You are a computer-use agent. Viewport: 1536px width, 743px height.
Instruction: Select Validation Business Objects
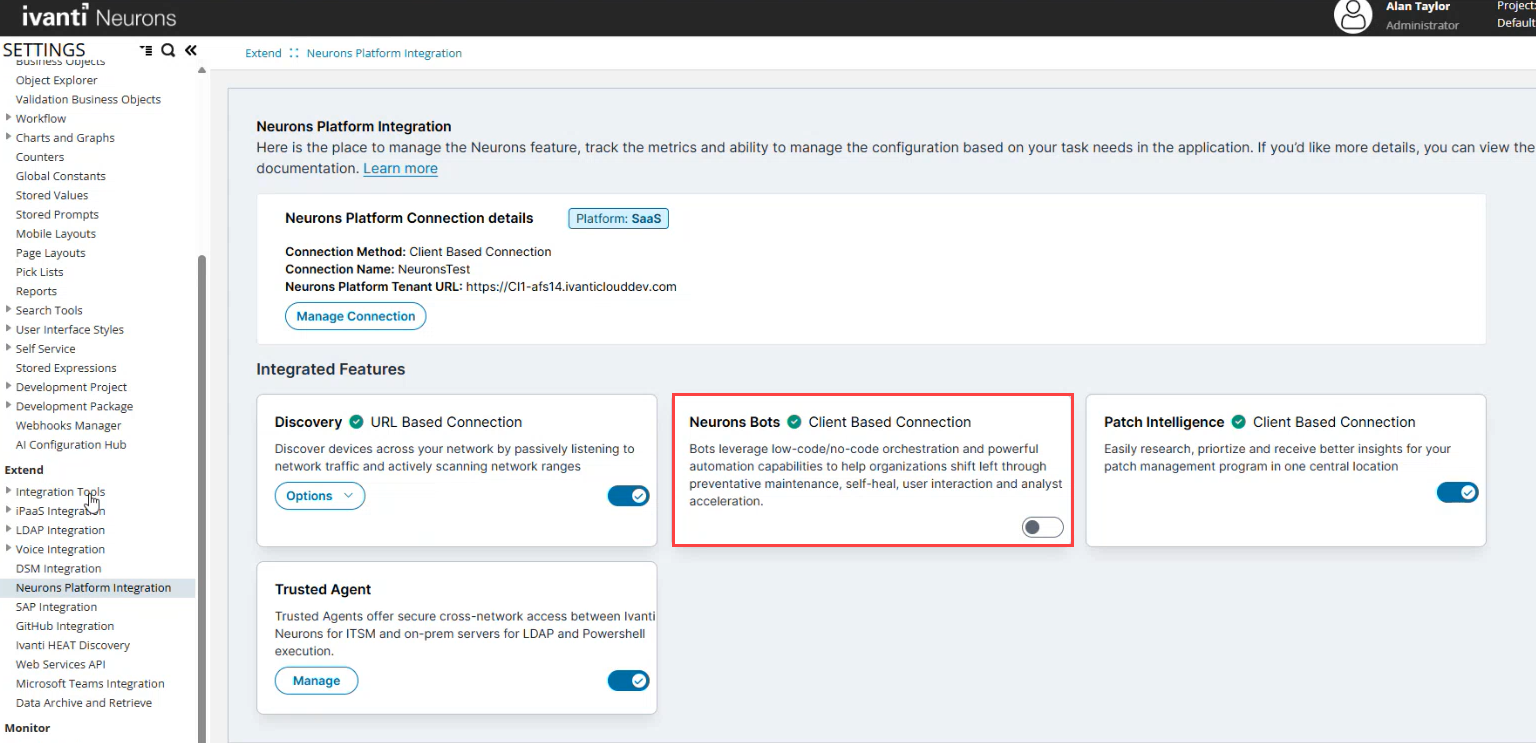[x=88, y=99]
